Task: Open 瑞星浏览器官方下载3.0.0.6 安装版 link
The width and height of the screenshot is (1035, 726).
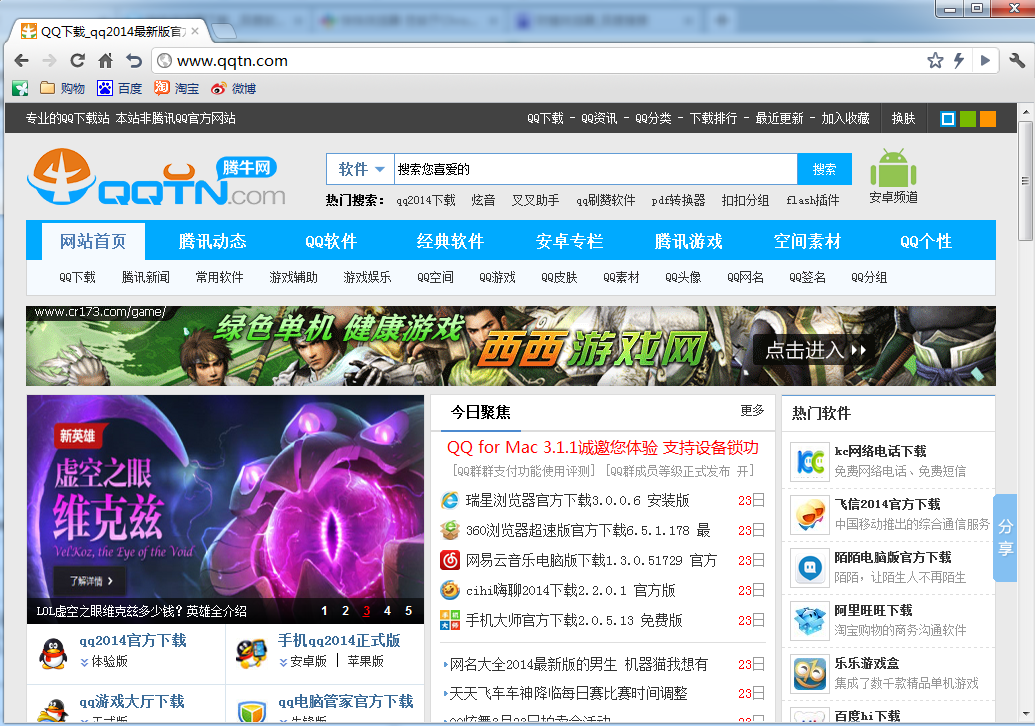Action: tap(578, 500)
